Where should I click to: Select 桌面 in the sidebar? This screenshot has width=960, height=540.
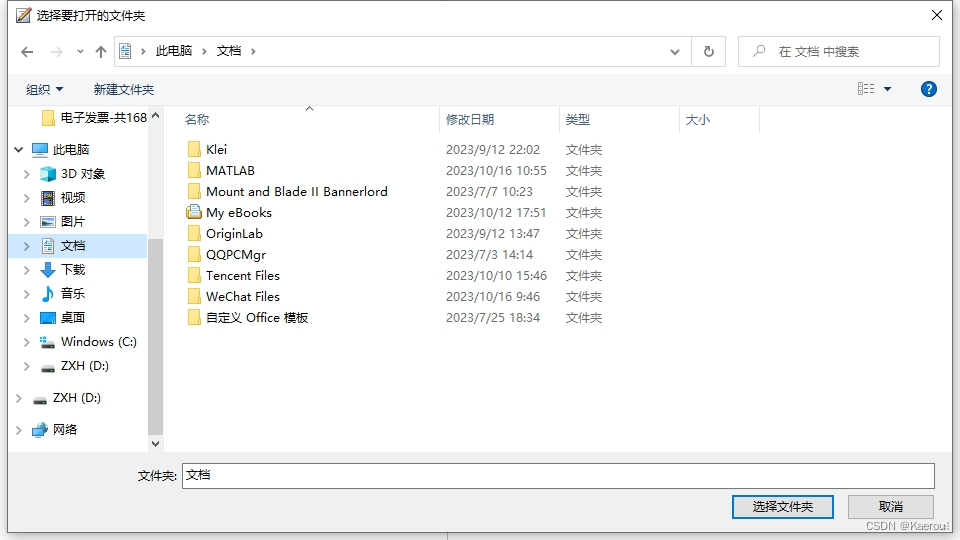62,318
